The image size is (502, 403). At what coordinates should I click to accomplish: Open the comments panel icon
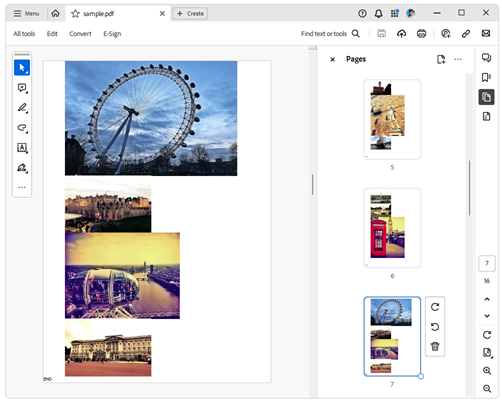486,58
